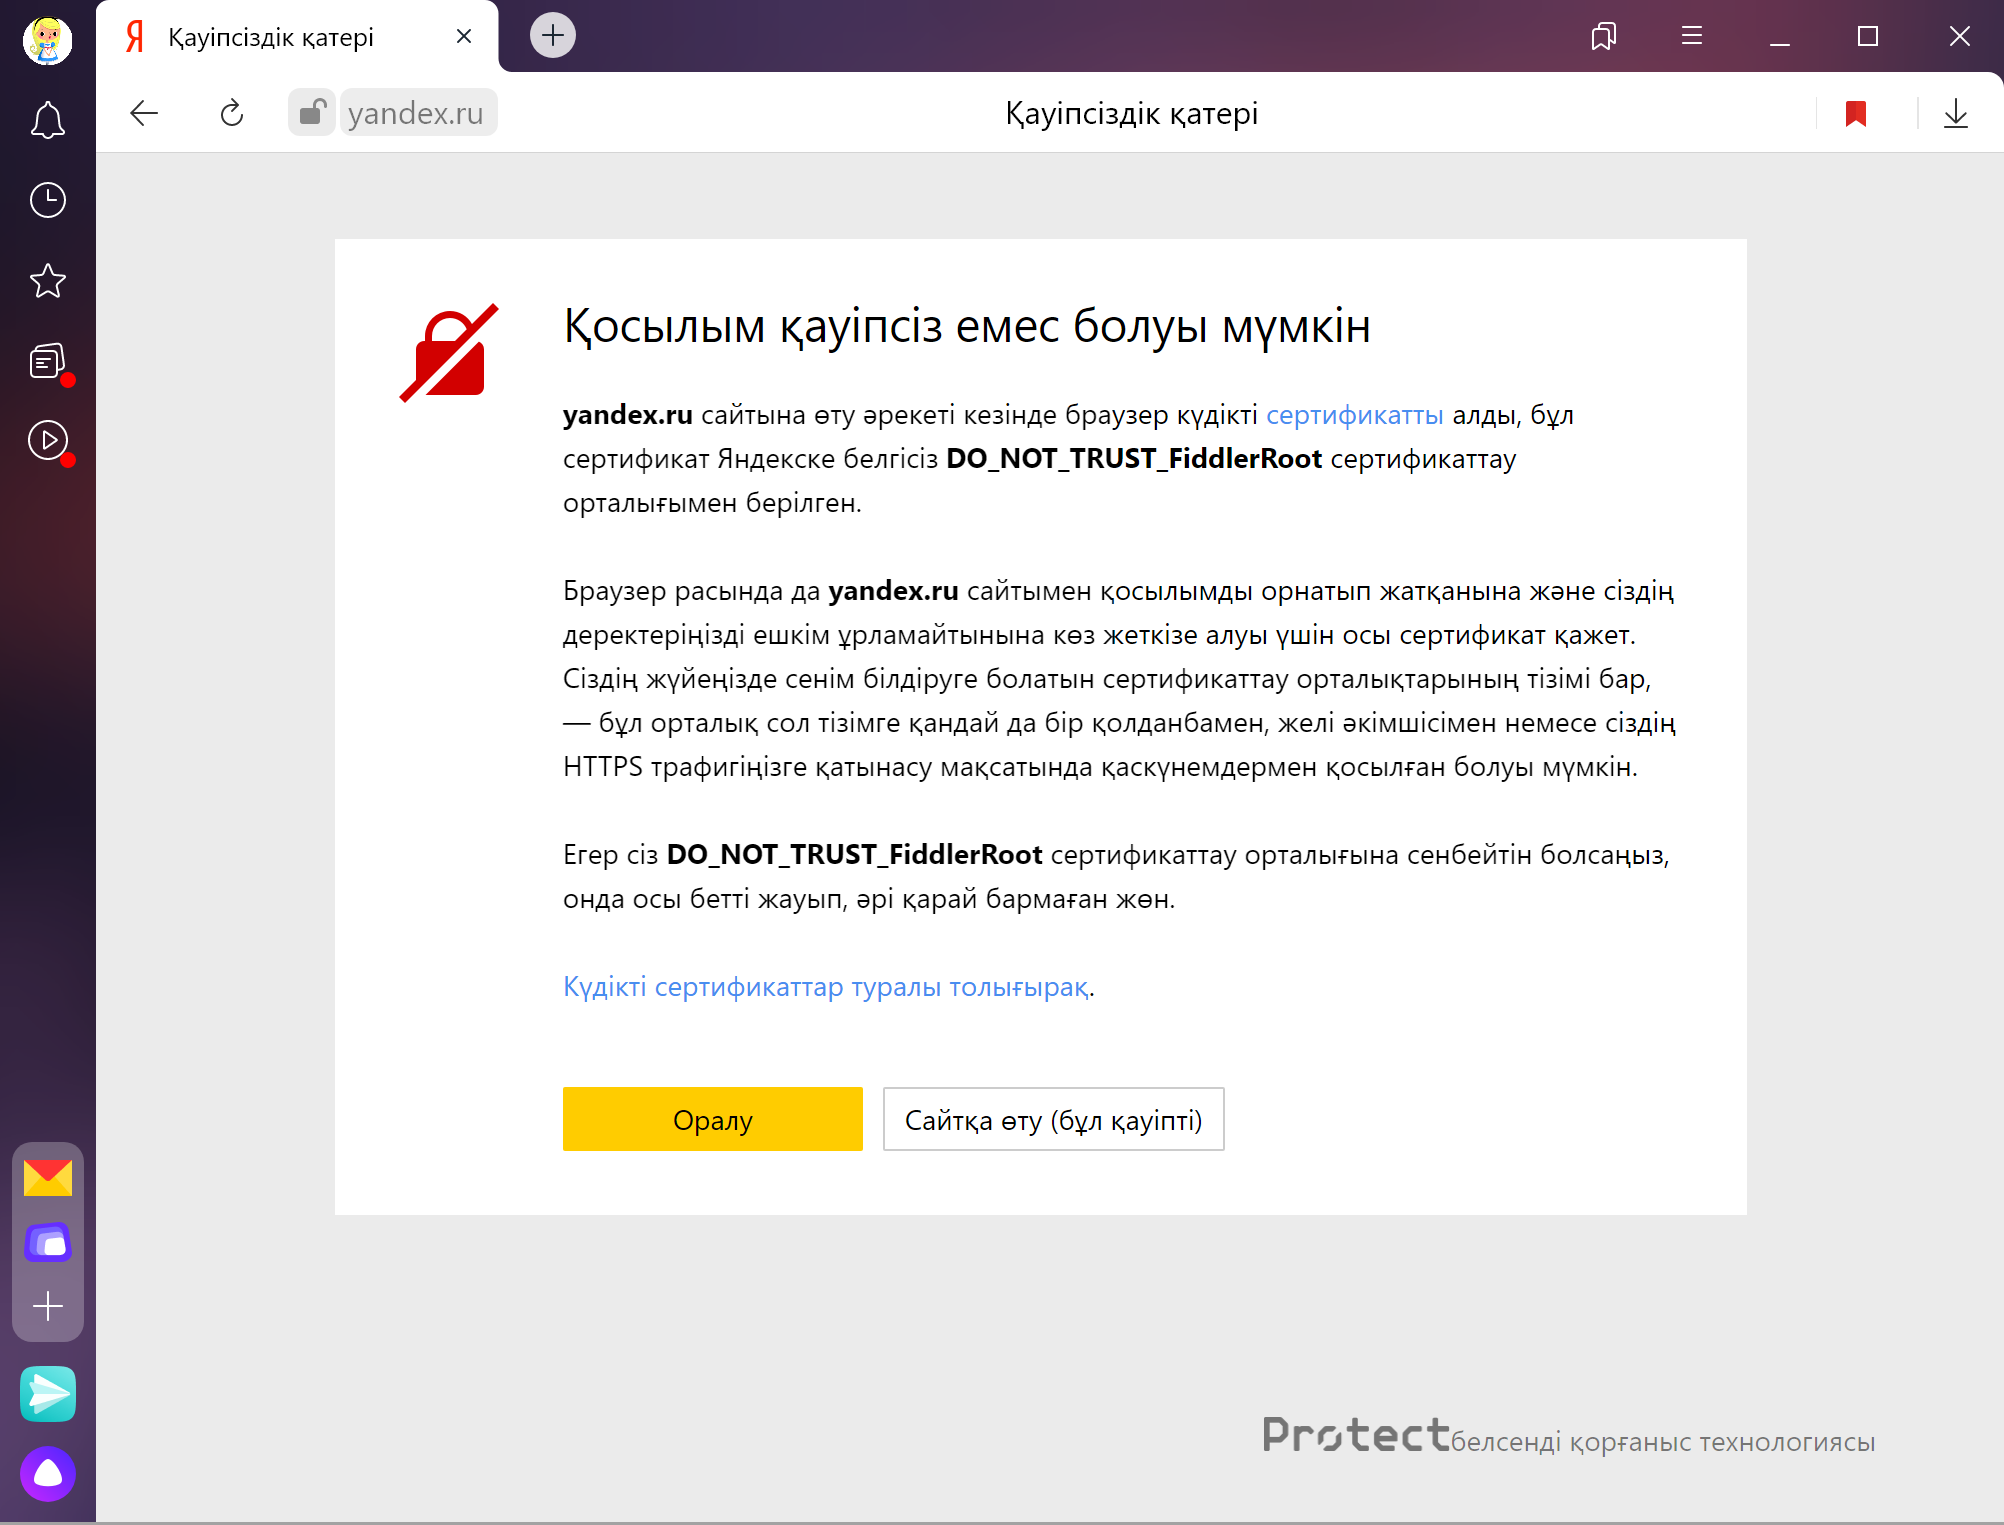Open browsing history via the clock icon

click(x=47, y=200)
